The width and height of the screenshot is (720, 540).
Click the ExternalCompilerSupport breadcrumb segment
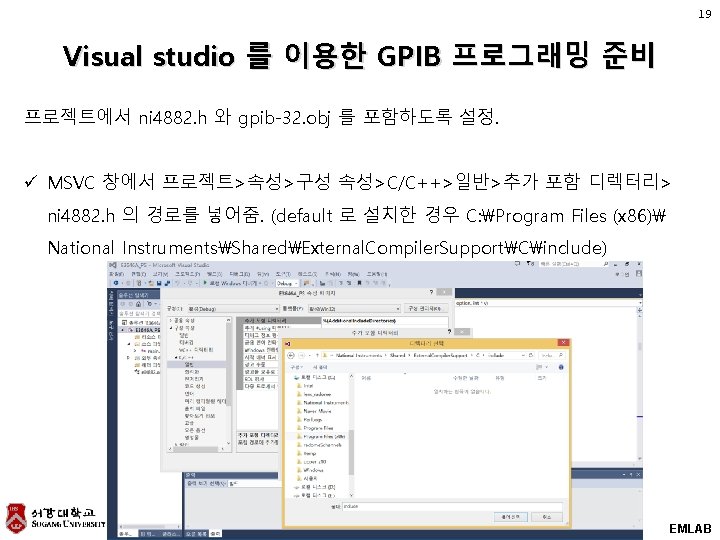pyautogui.click(x=440, y=355)
